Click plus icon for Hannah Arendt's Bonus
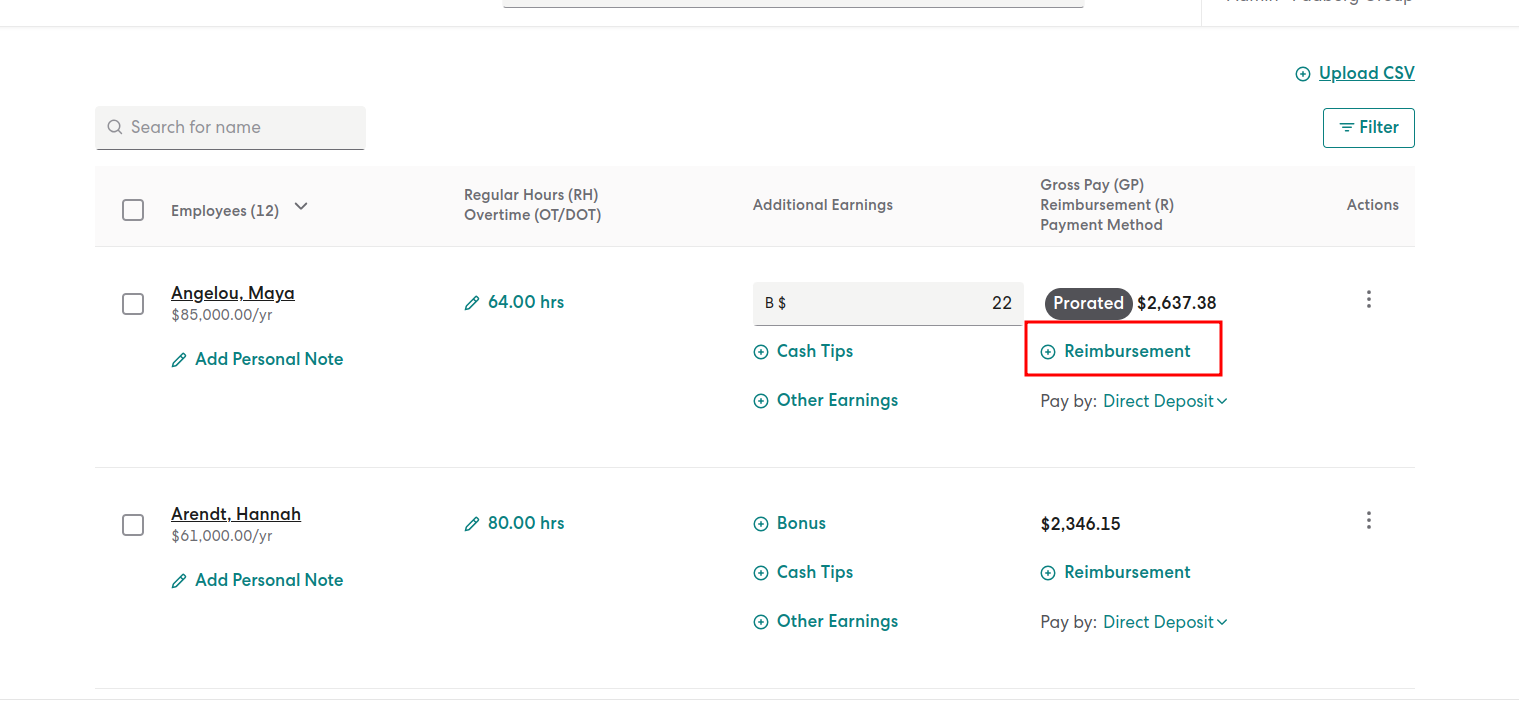 click(x=761, y=524)
